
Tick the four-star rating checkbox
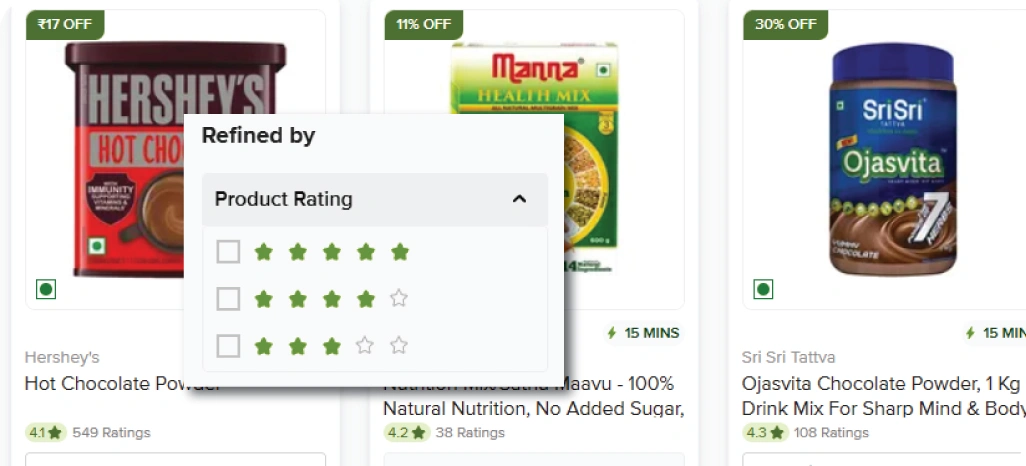pyautogui.click(x=228, y=299)
